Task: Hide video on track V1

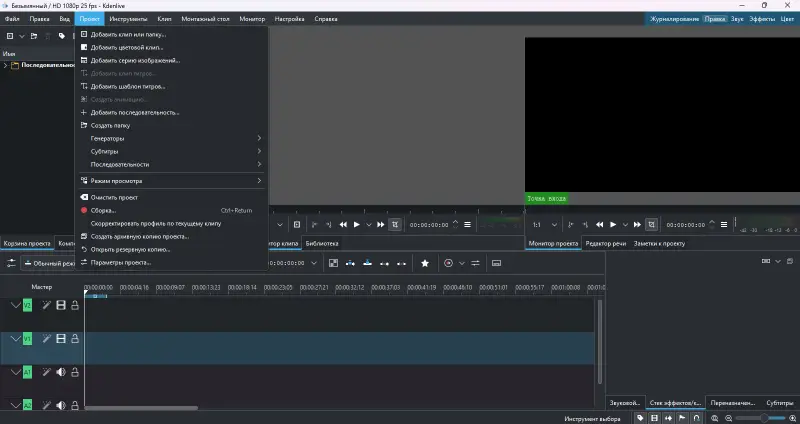Action: [61, 338]
